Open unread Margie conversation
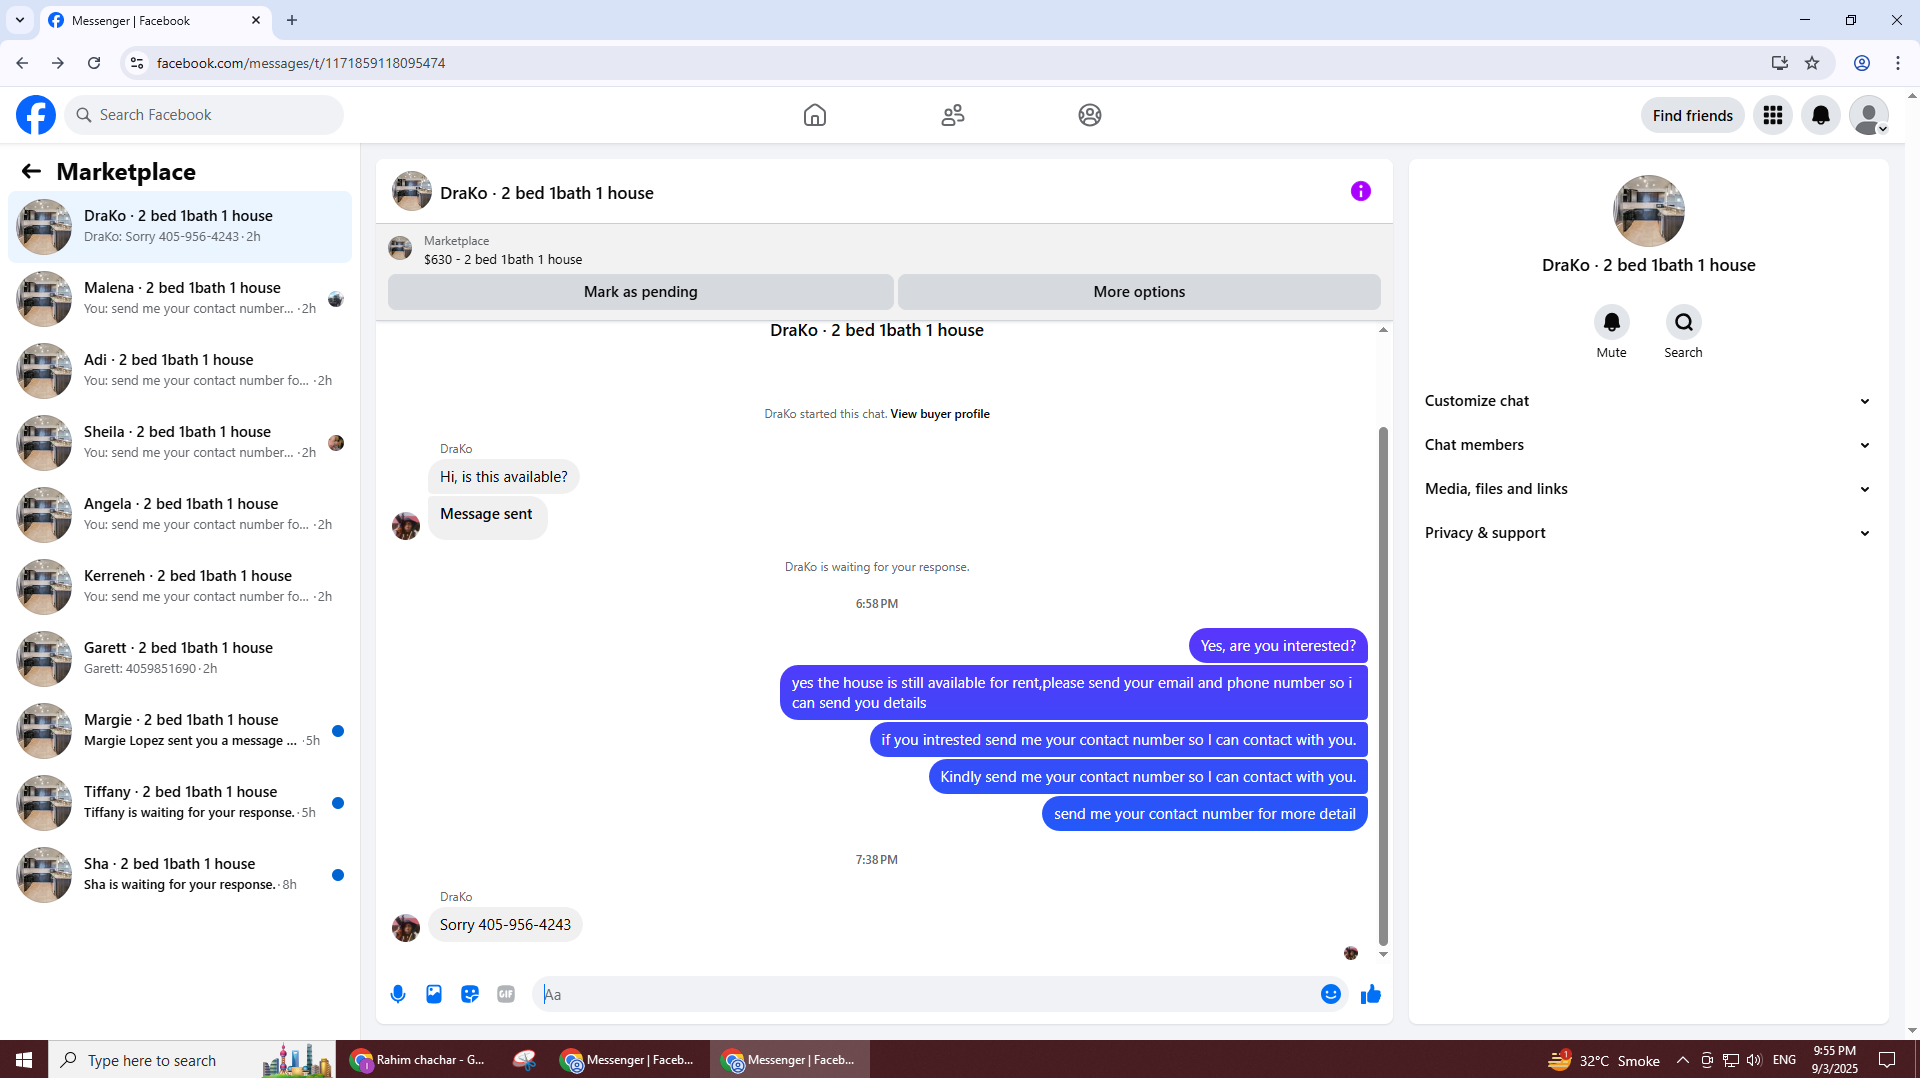 point(180,730)
